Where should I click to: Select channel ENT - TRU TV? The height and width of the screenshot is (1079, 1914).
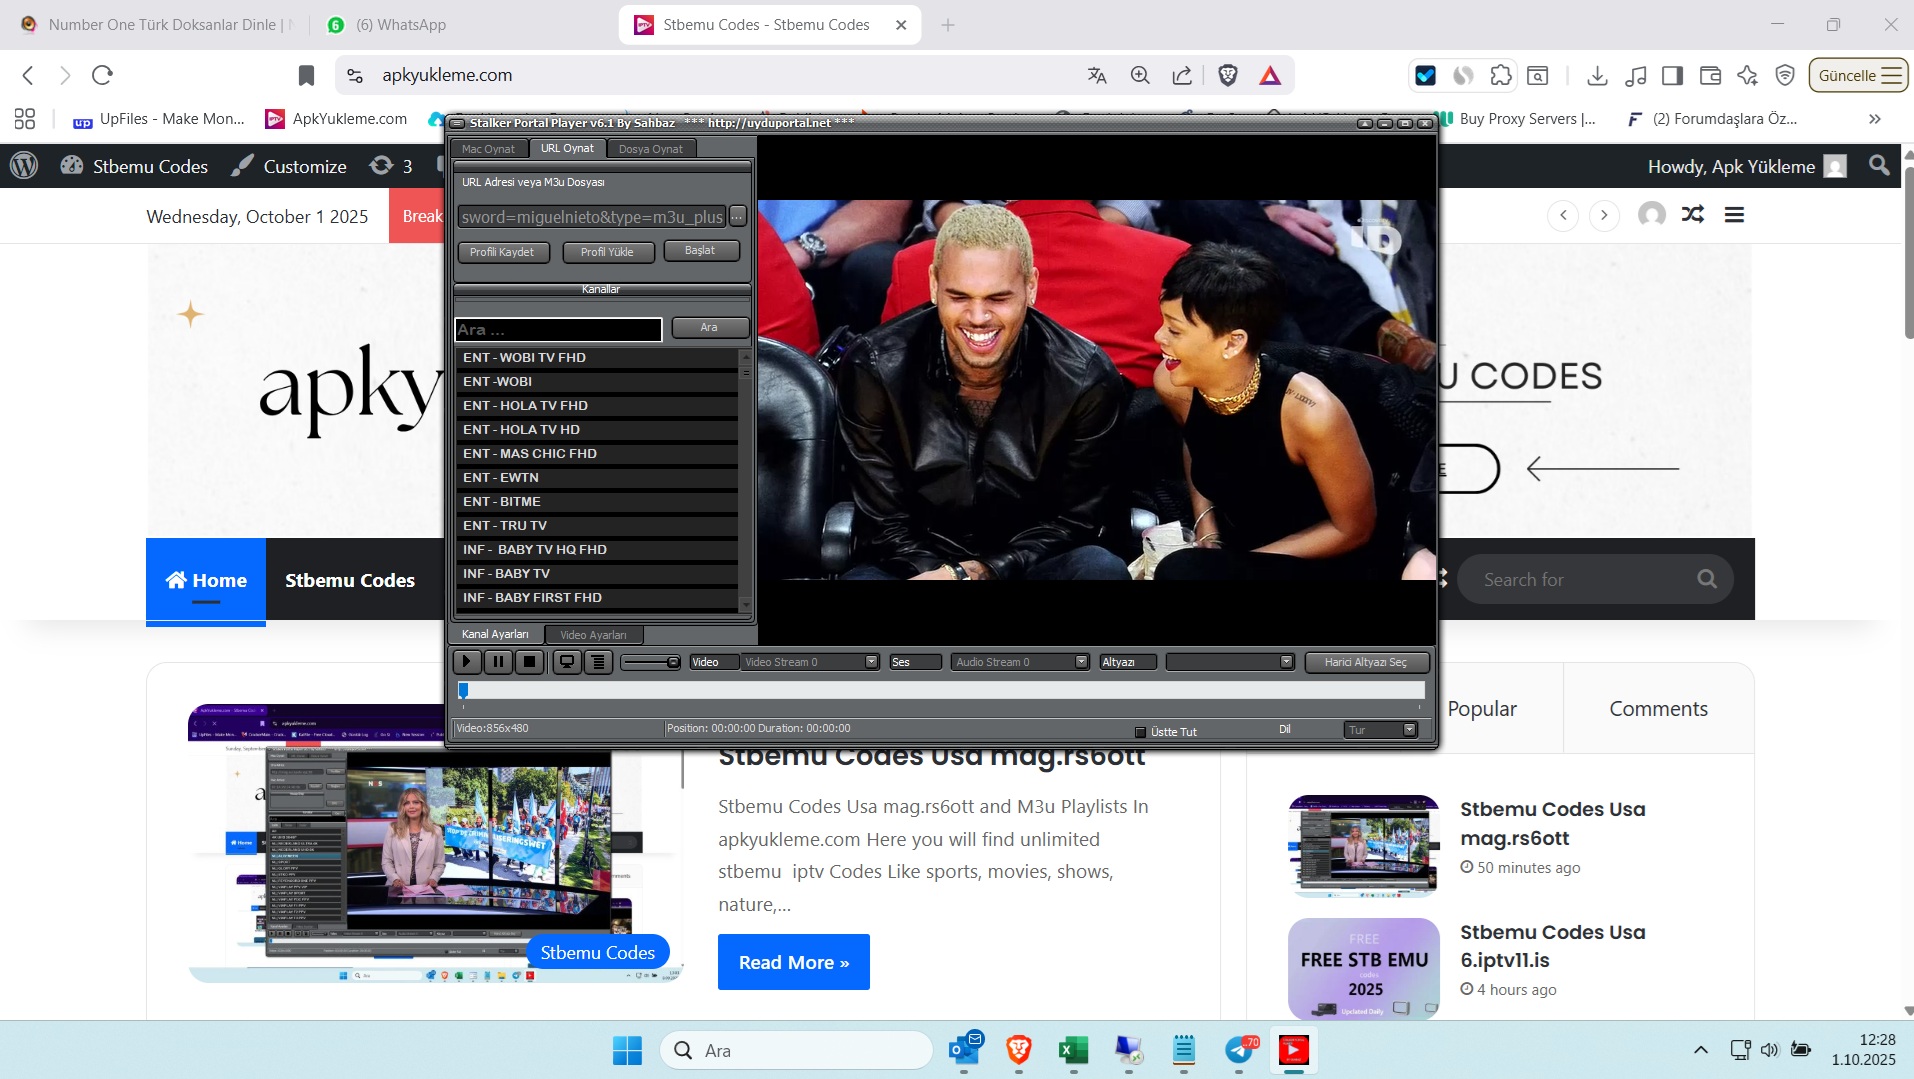pos(597,526)
